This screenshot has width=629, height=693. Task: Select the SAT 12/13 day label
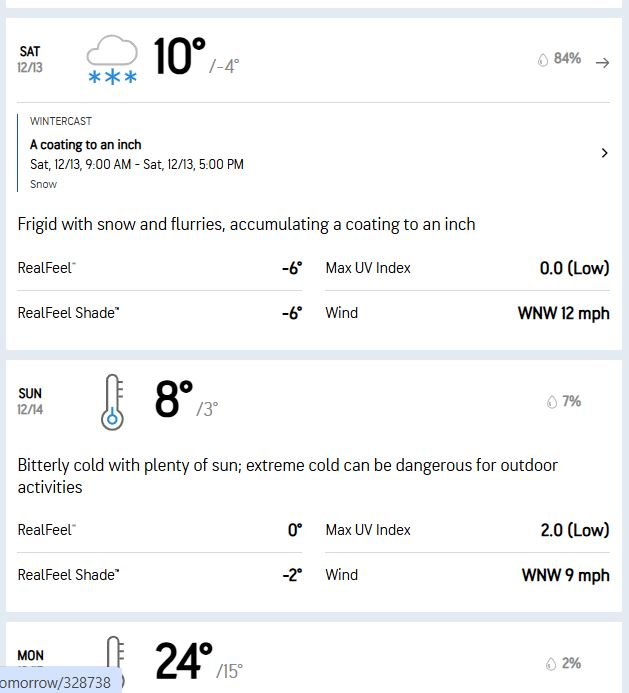tap(30, 59)
